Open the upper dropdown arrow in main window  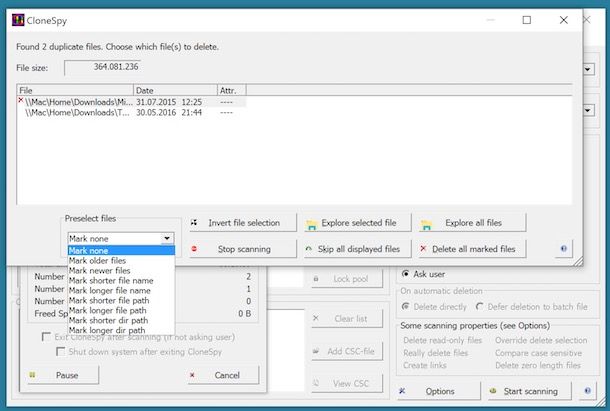587,70
